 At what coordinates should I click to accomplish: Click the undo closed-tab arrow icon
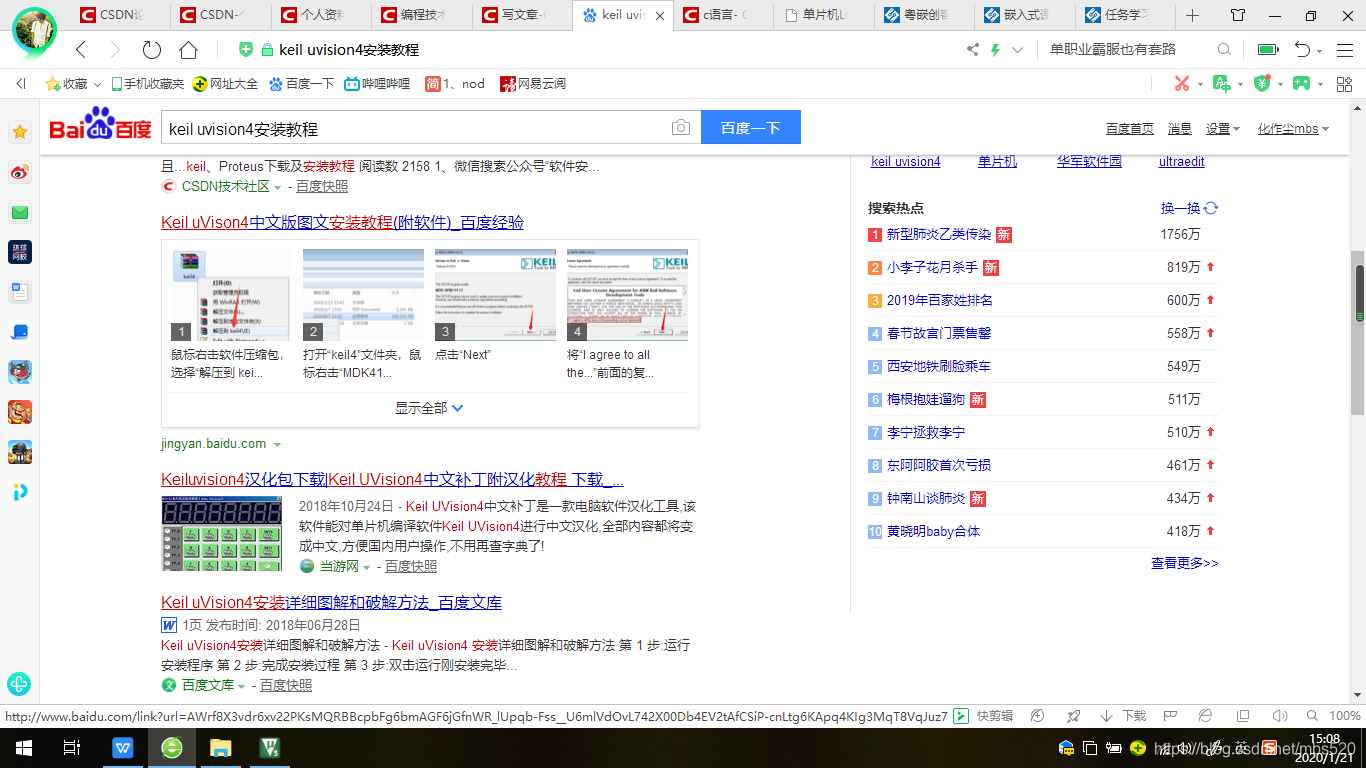[1302, 50]
